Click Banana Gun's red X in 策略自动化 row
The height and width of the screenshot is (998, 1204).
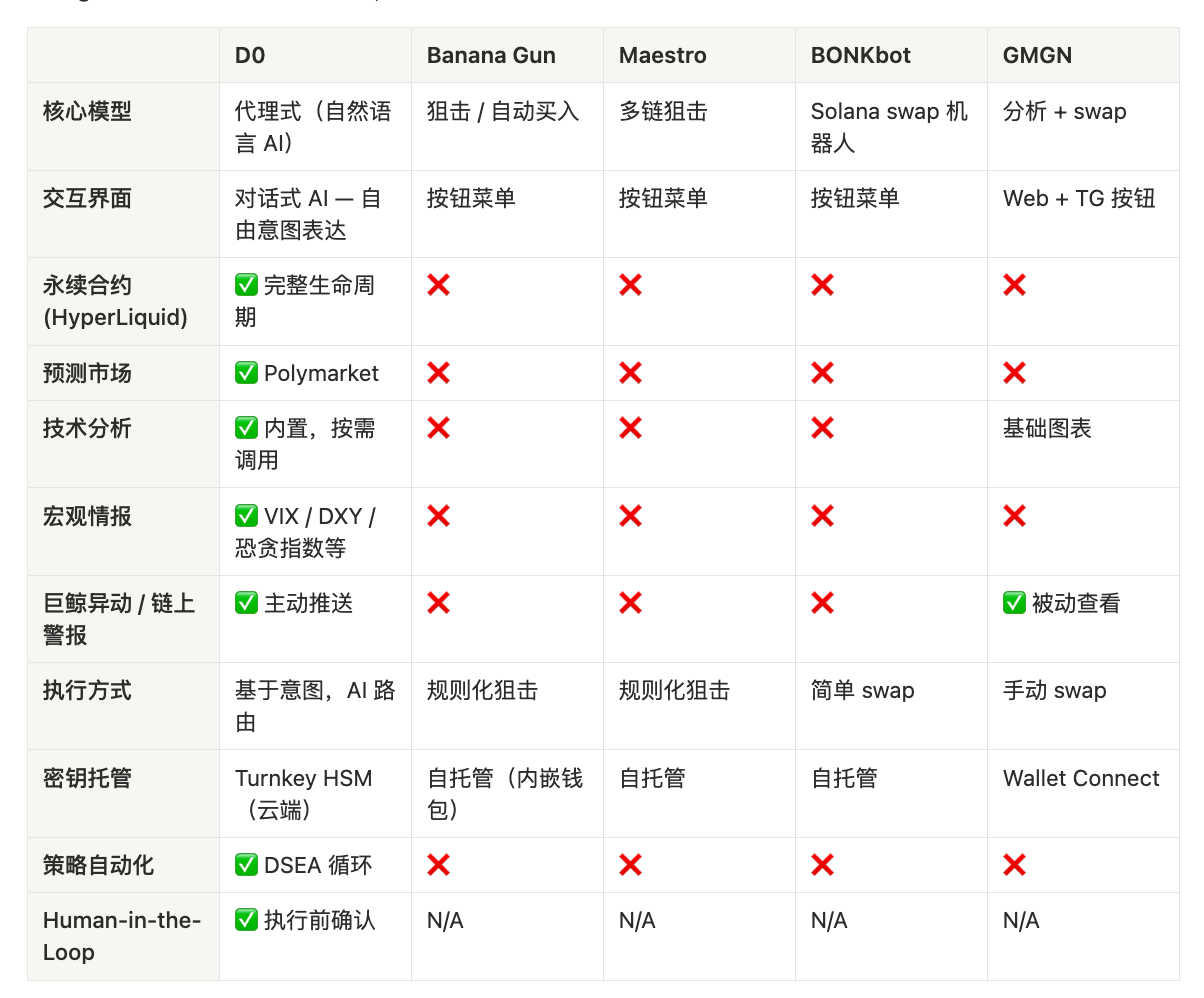point(438,865)
